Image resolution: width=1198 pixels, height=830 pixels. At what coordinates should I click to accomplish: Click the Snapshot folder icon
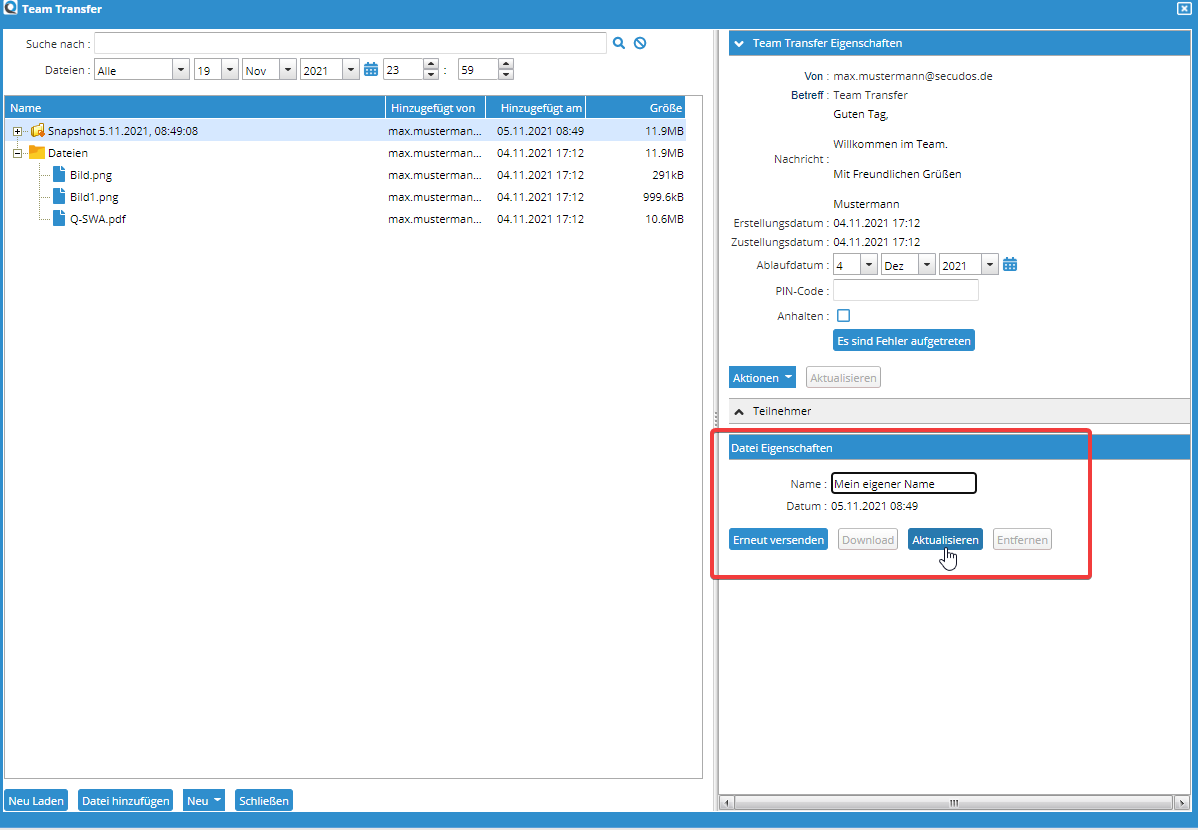tap(38, 131)
